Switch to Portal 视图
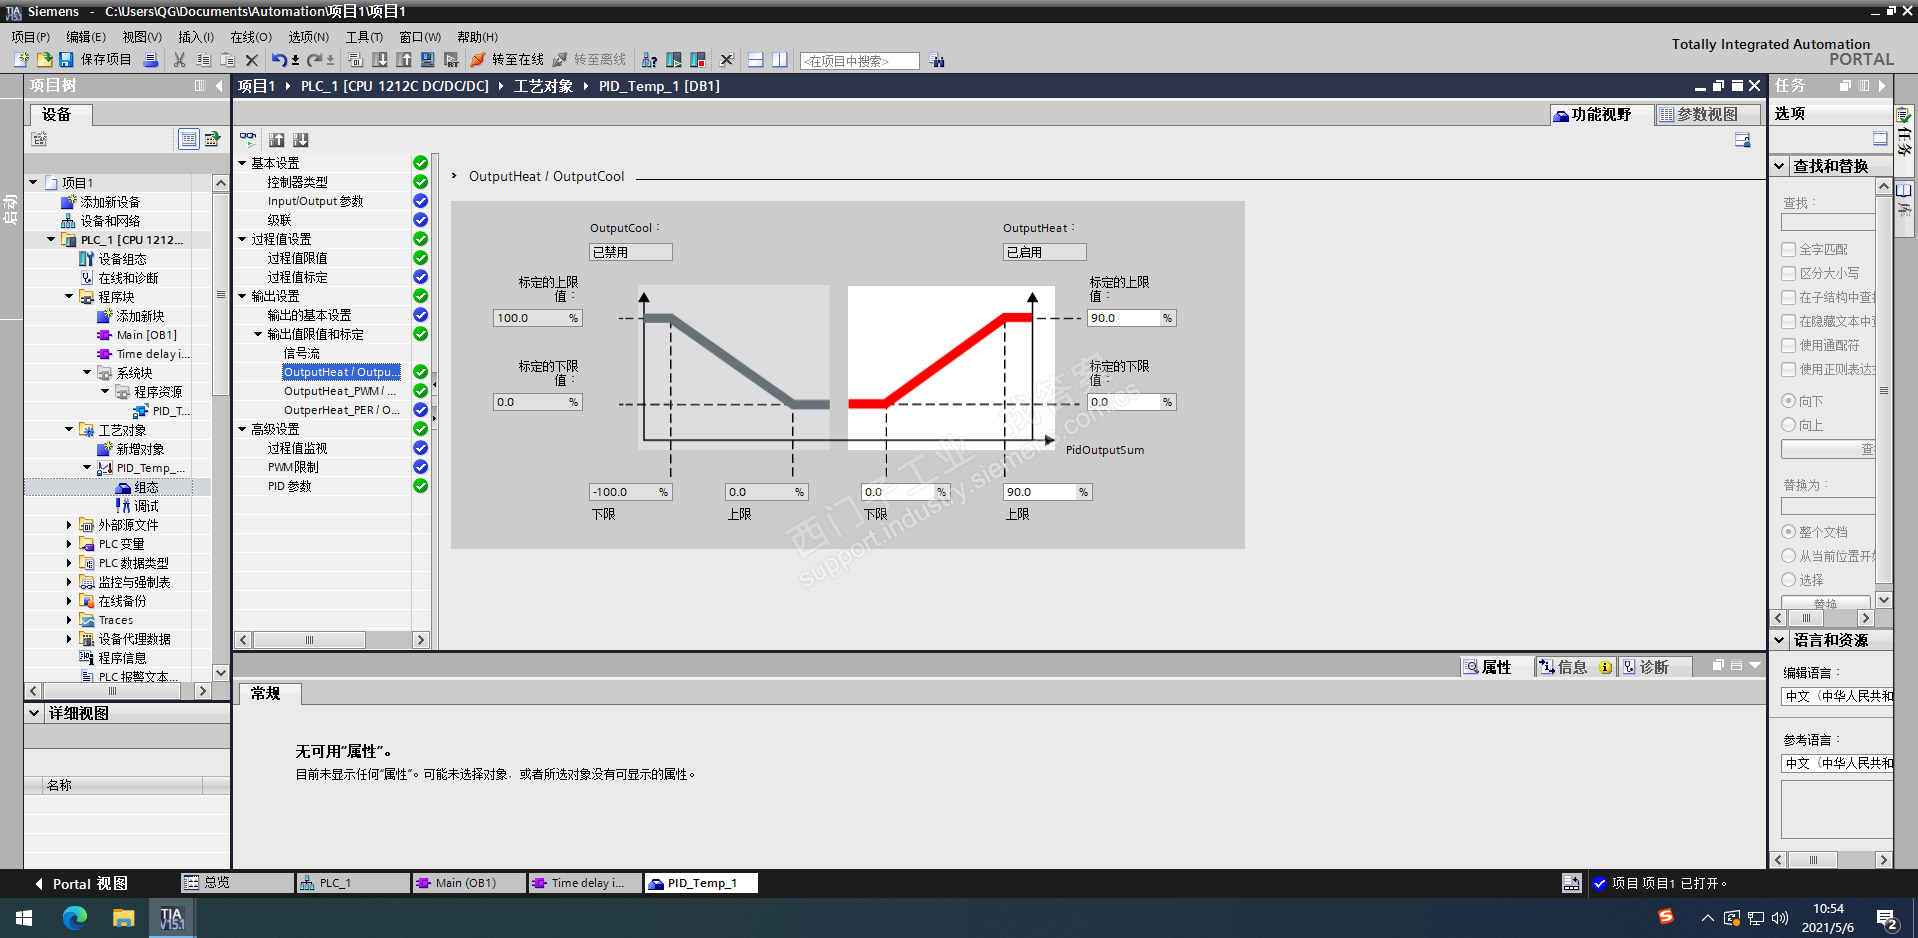 [x=81, y=884]
